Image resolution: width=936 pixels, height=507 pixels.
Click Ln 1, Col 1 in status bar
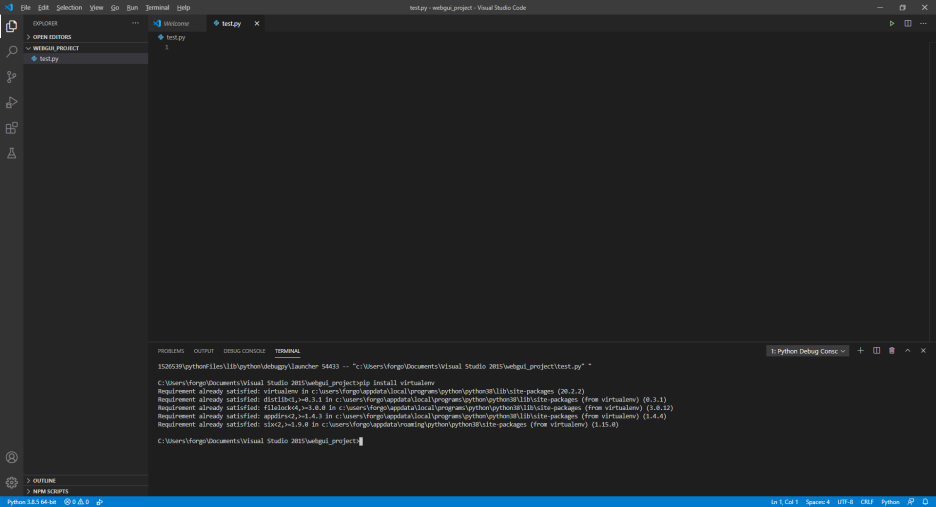[x=784, y=502]
